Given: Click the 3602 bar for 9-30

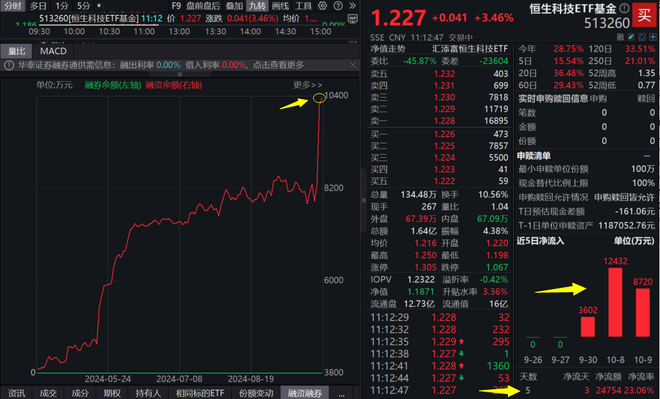Looking at the screenshot, I should click(x=588, y=327).
